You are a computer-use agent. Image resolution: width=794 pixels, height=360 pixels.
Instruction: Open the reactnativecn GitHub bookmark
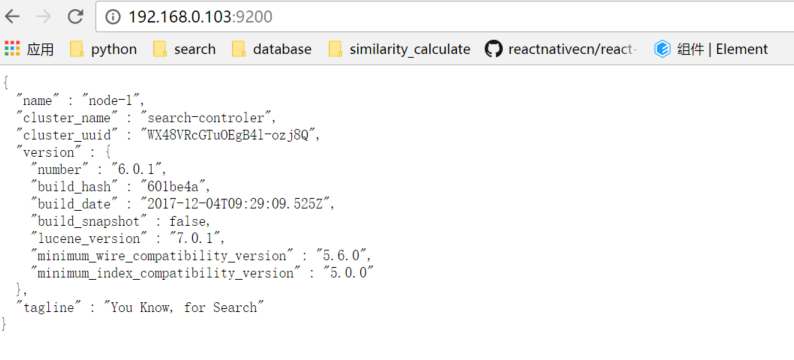[561, 49]
